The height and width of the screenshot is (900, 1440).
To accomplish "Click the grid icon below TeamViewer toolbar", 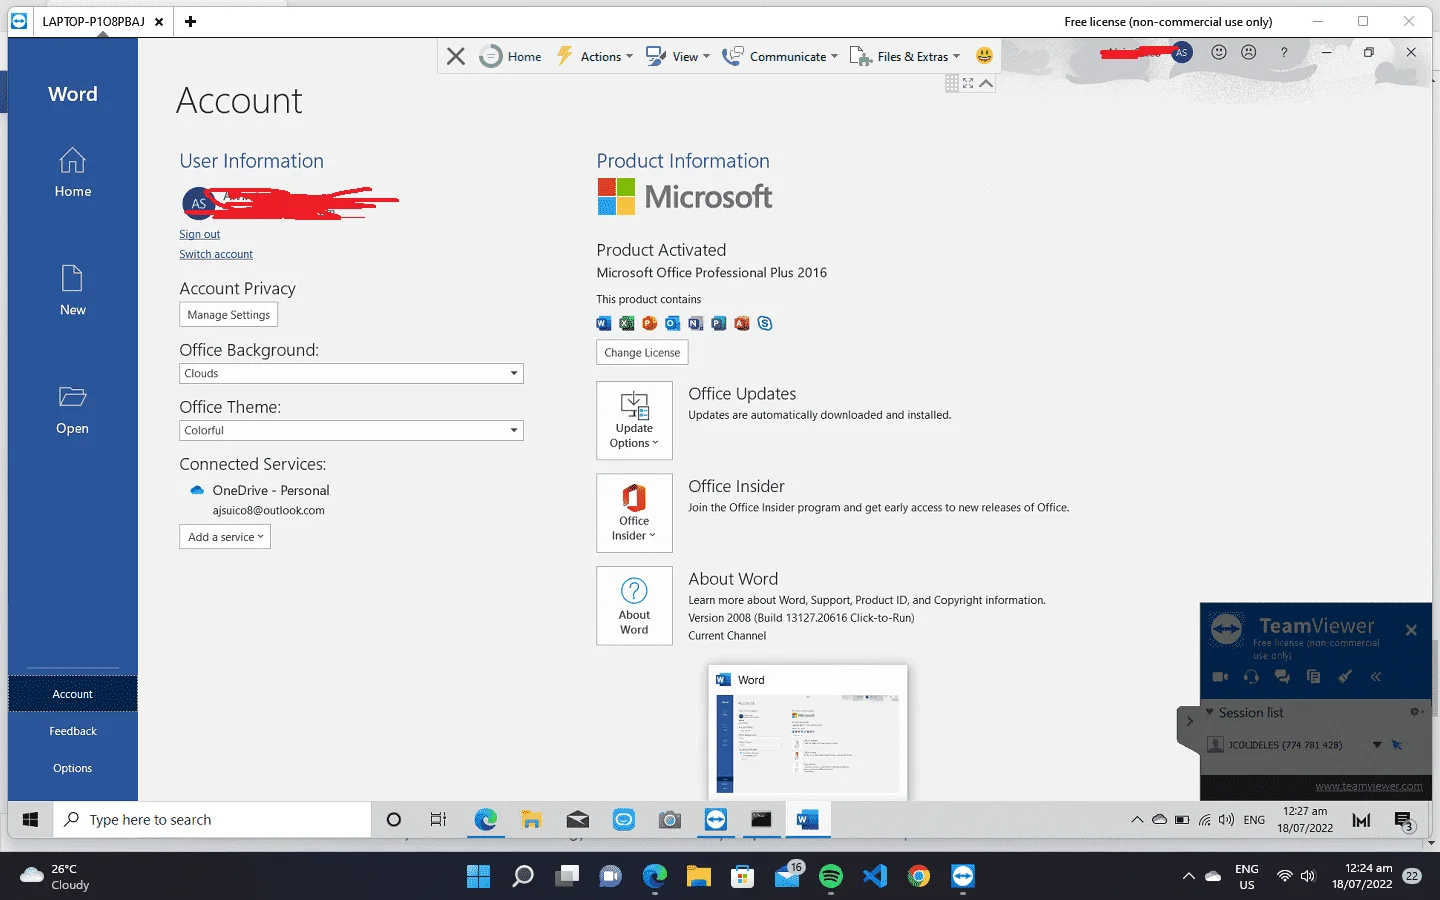I will pos(952,84).
